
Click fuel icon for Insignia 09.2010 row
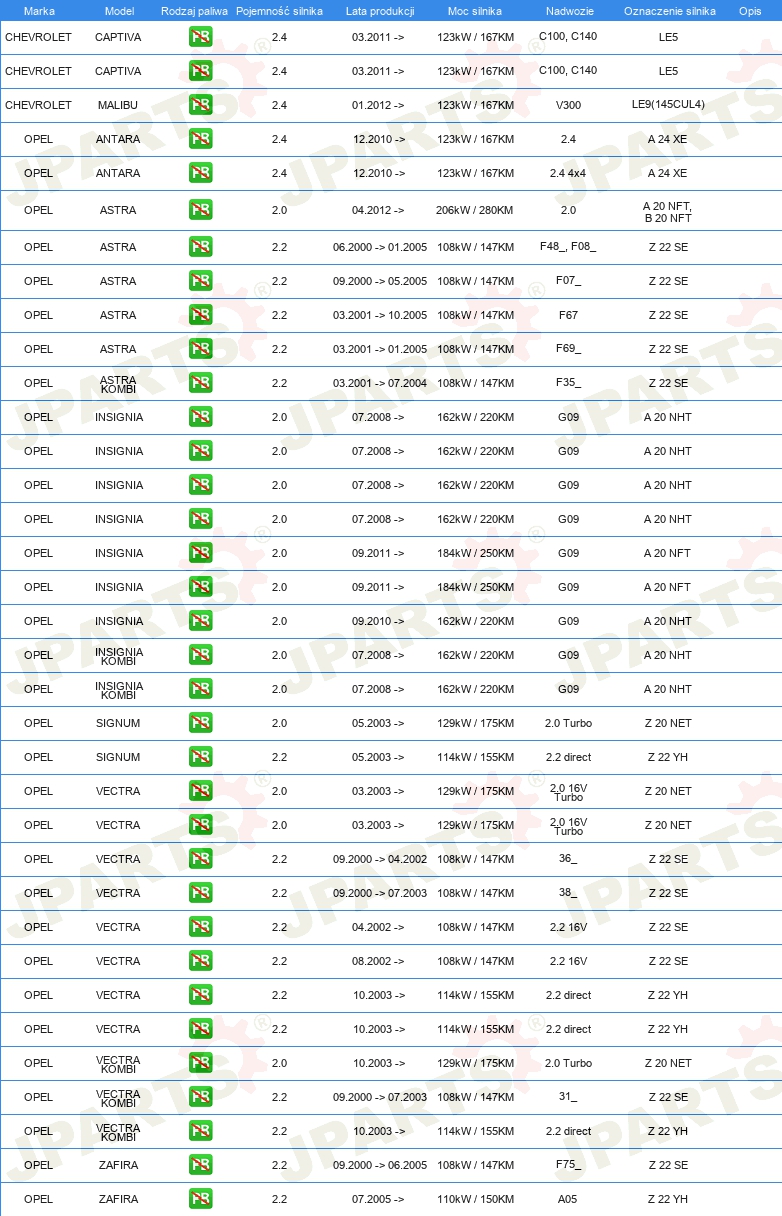click(x=201, y=621)
